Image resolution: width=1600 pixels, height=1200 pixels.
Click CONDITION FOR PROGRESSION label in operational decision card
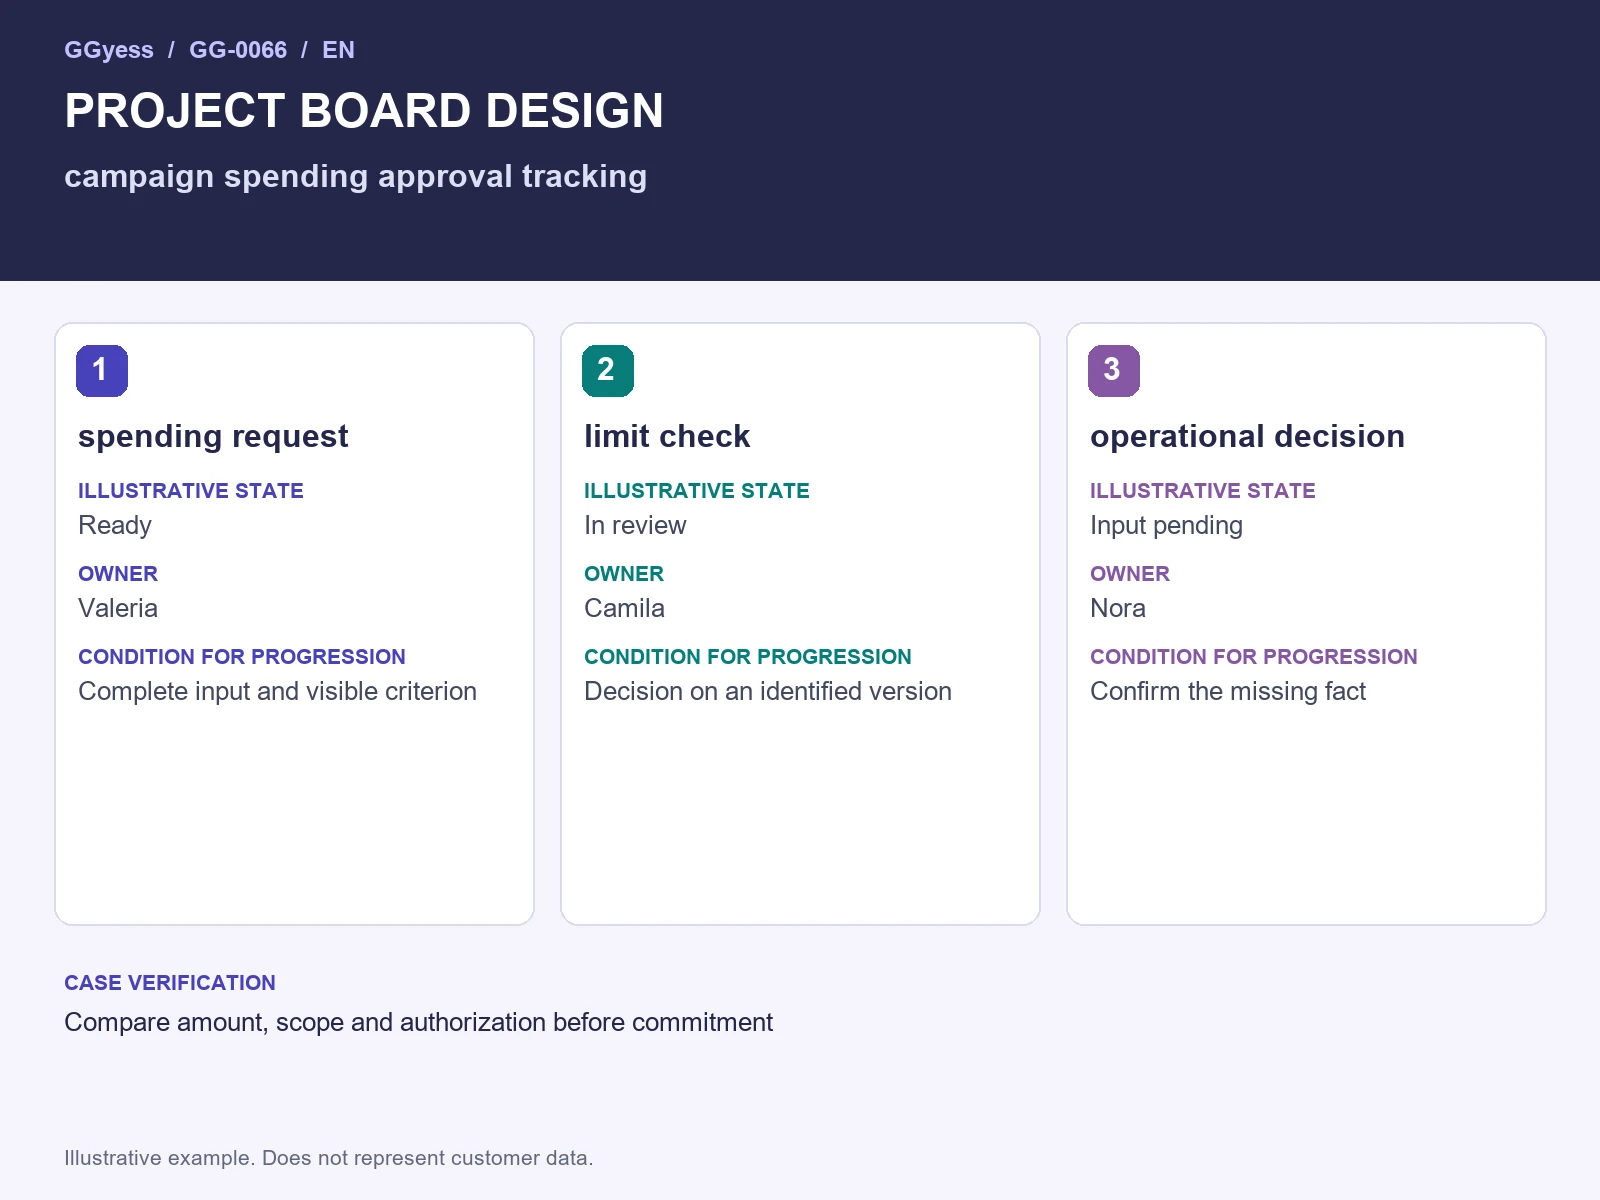[1254, 657]
